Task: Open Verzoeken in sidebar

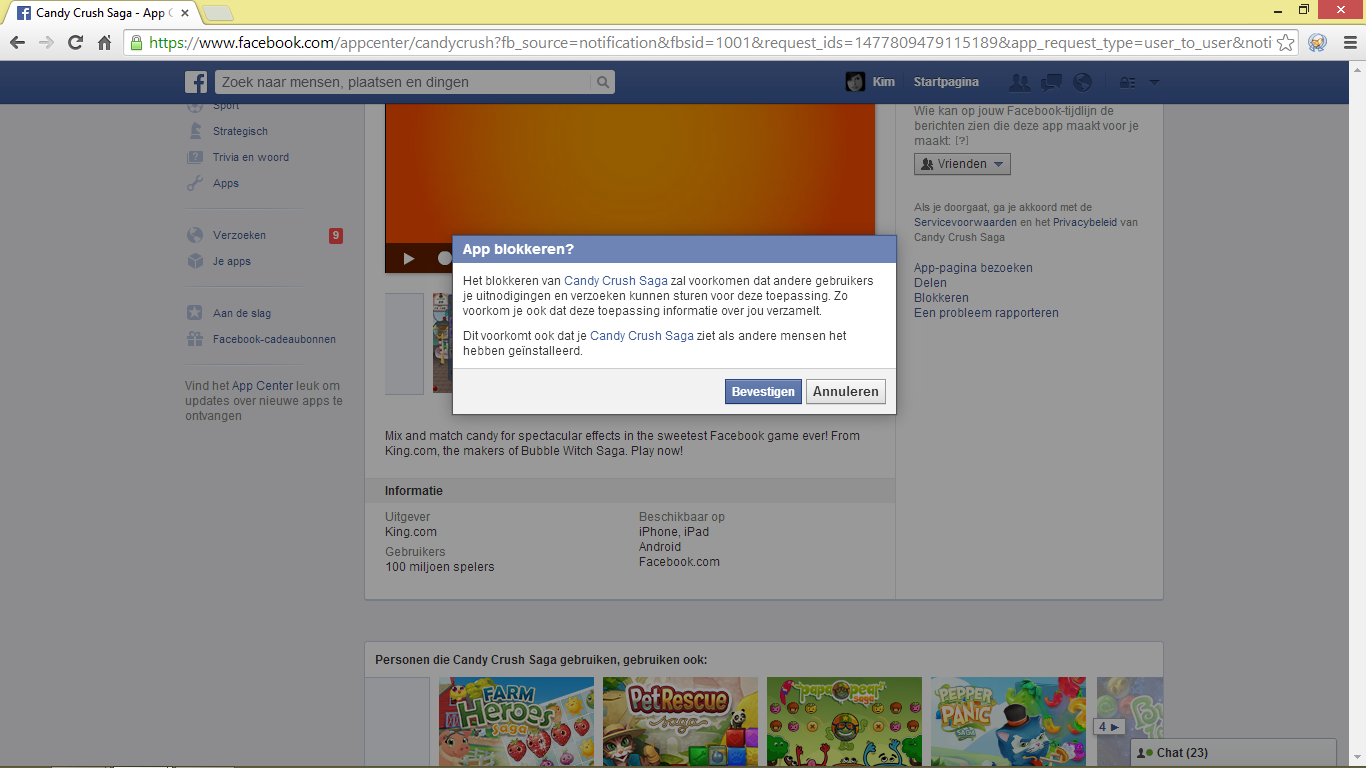Action: (x=239, y=235)
